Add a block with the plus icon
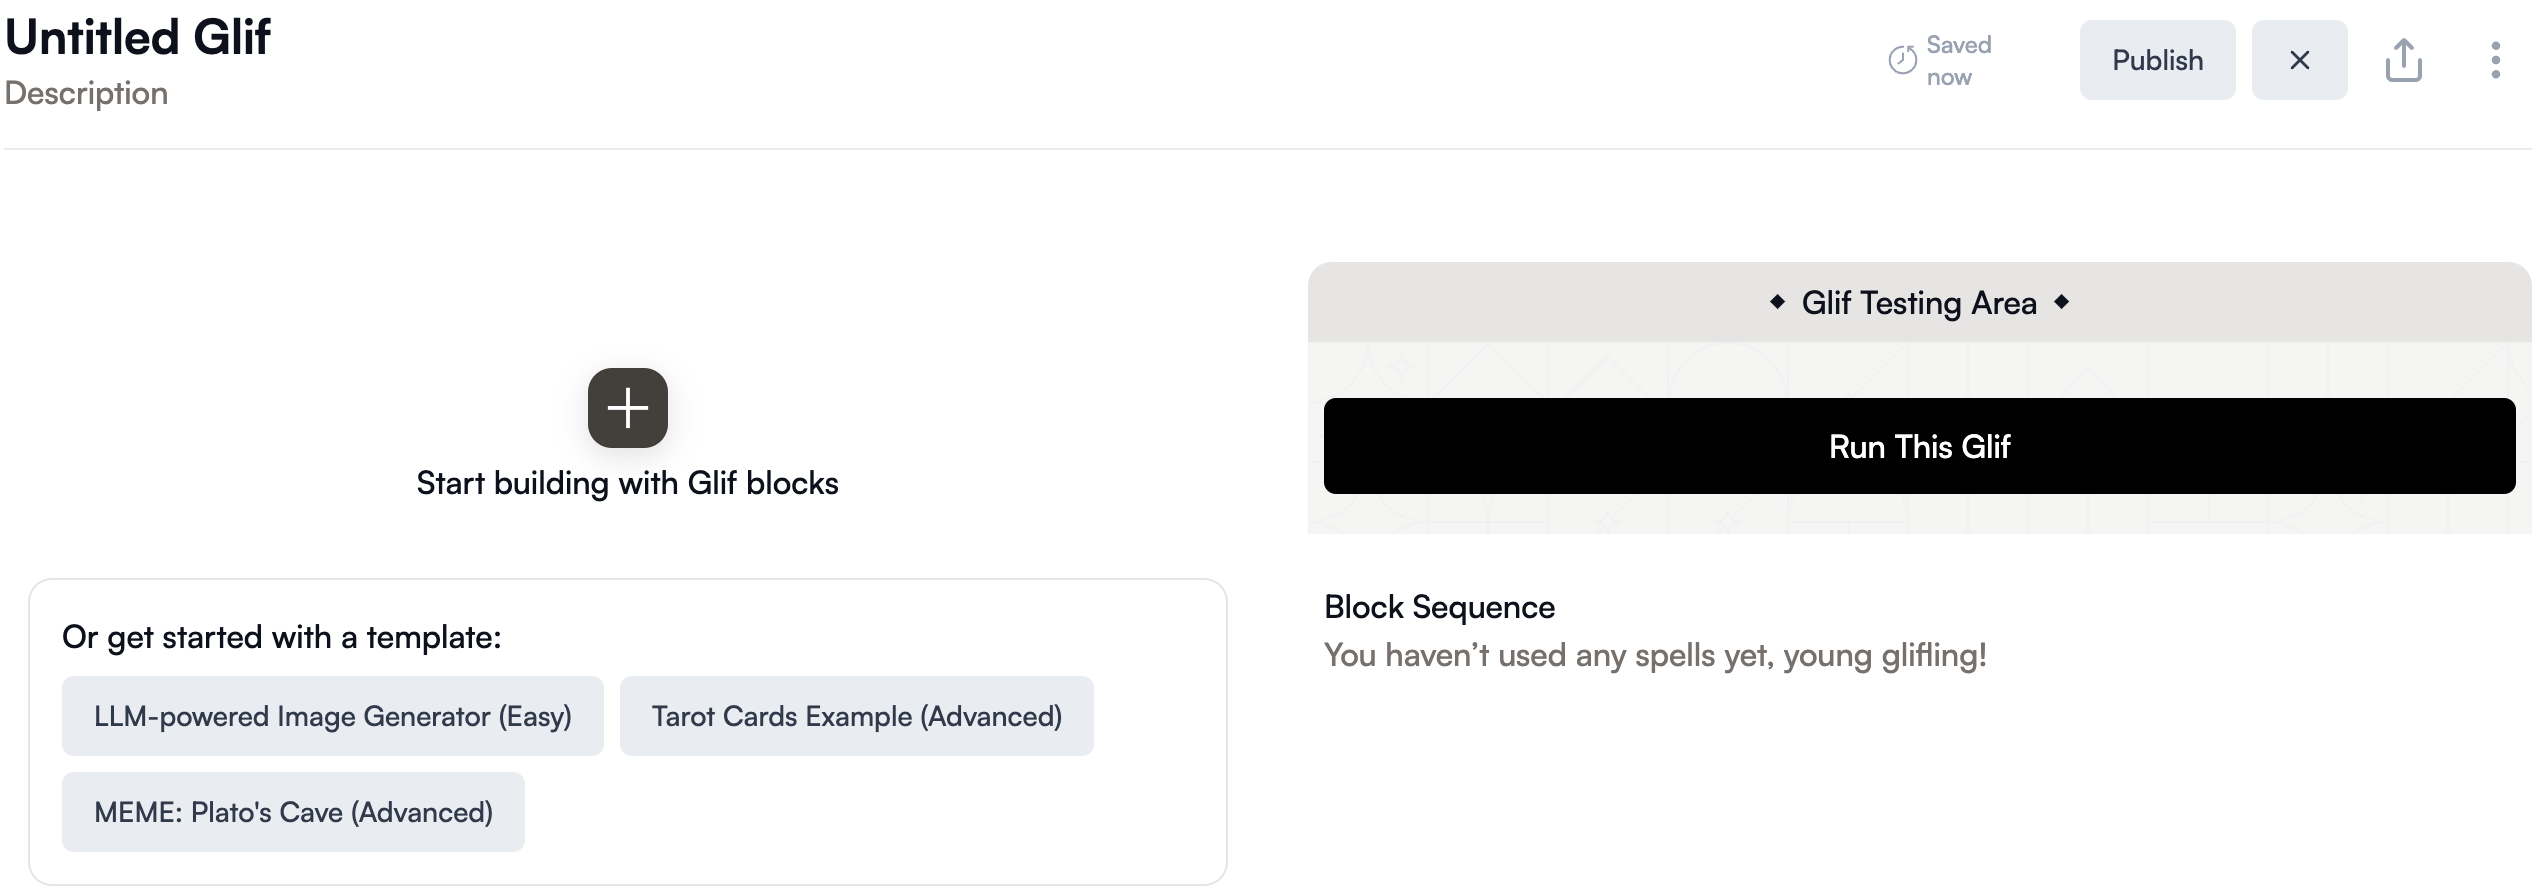Image resolution: width=2536 pixels, height=890 pixels. (x=627, y=408)
